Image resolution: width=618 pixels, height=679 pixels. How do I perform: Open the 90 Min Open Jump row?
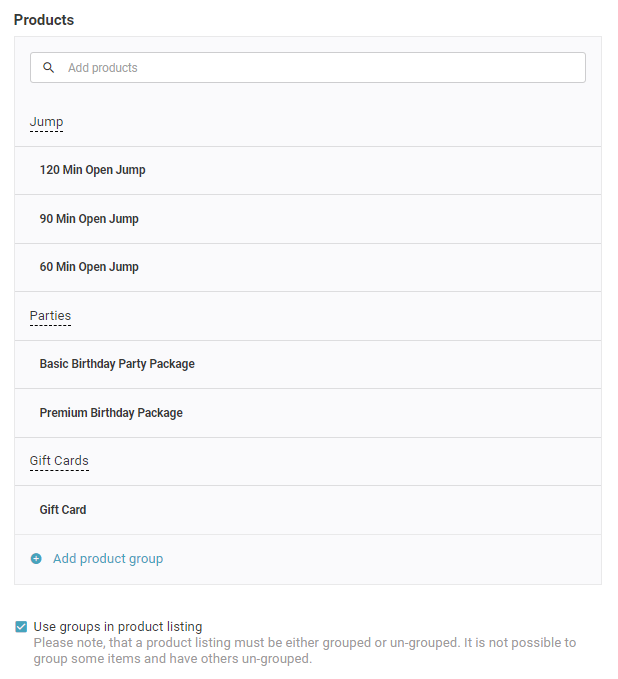(x=89, y=219)
